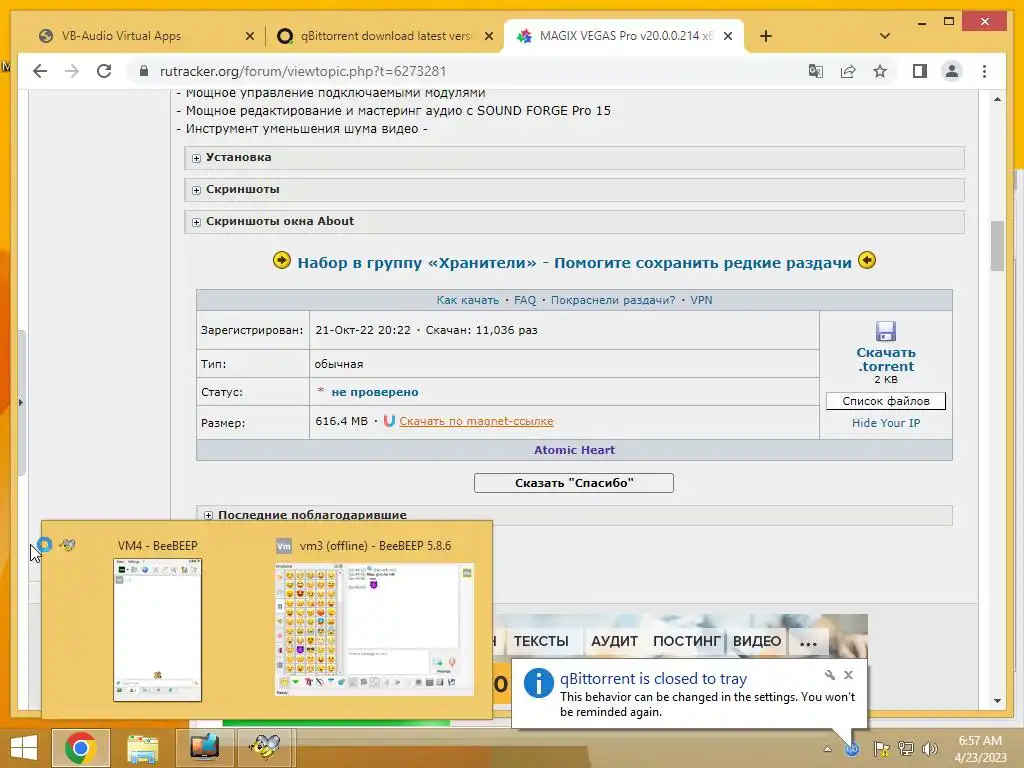Click the monitor app taskbar icon
The width and height of the screenshot is (1024, 768).
coord(204,748)
